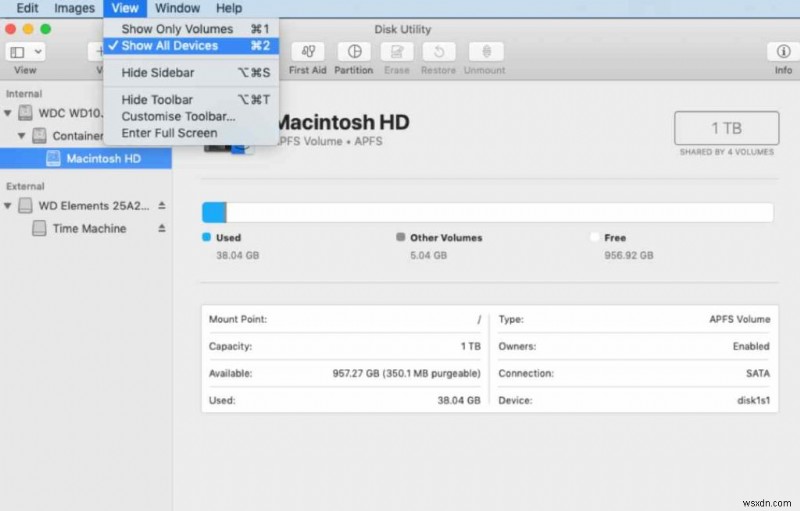Image resolution: width=800 pixels, height=511 pixels.
Task: Select WD Elements 25A2 drive row
Action: click(86, 206)
